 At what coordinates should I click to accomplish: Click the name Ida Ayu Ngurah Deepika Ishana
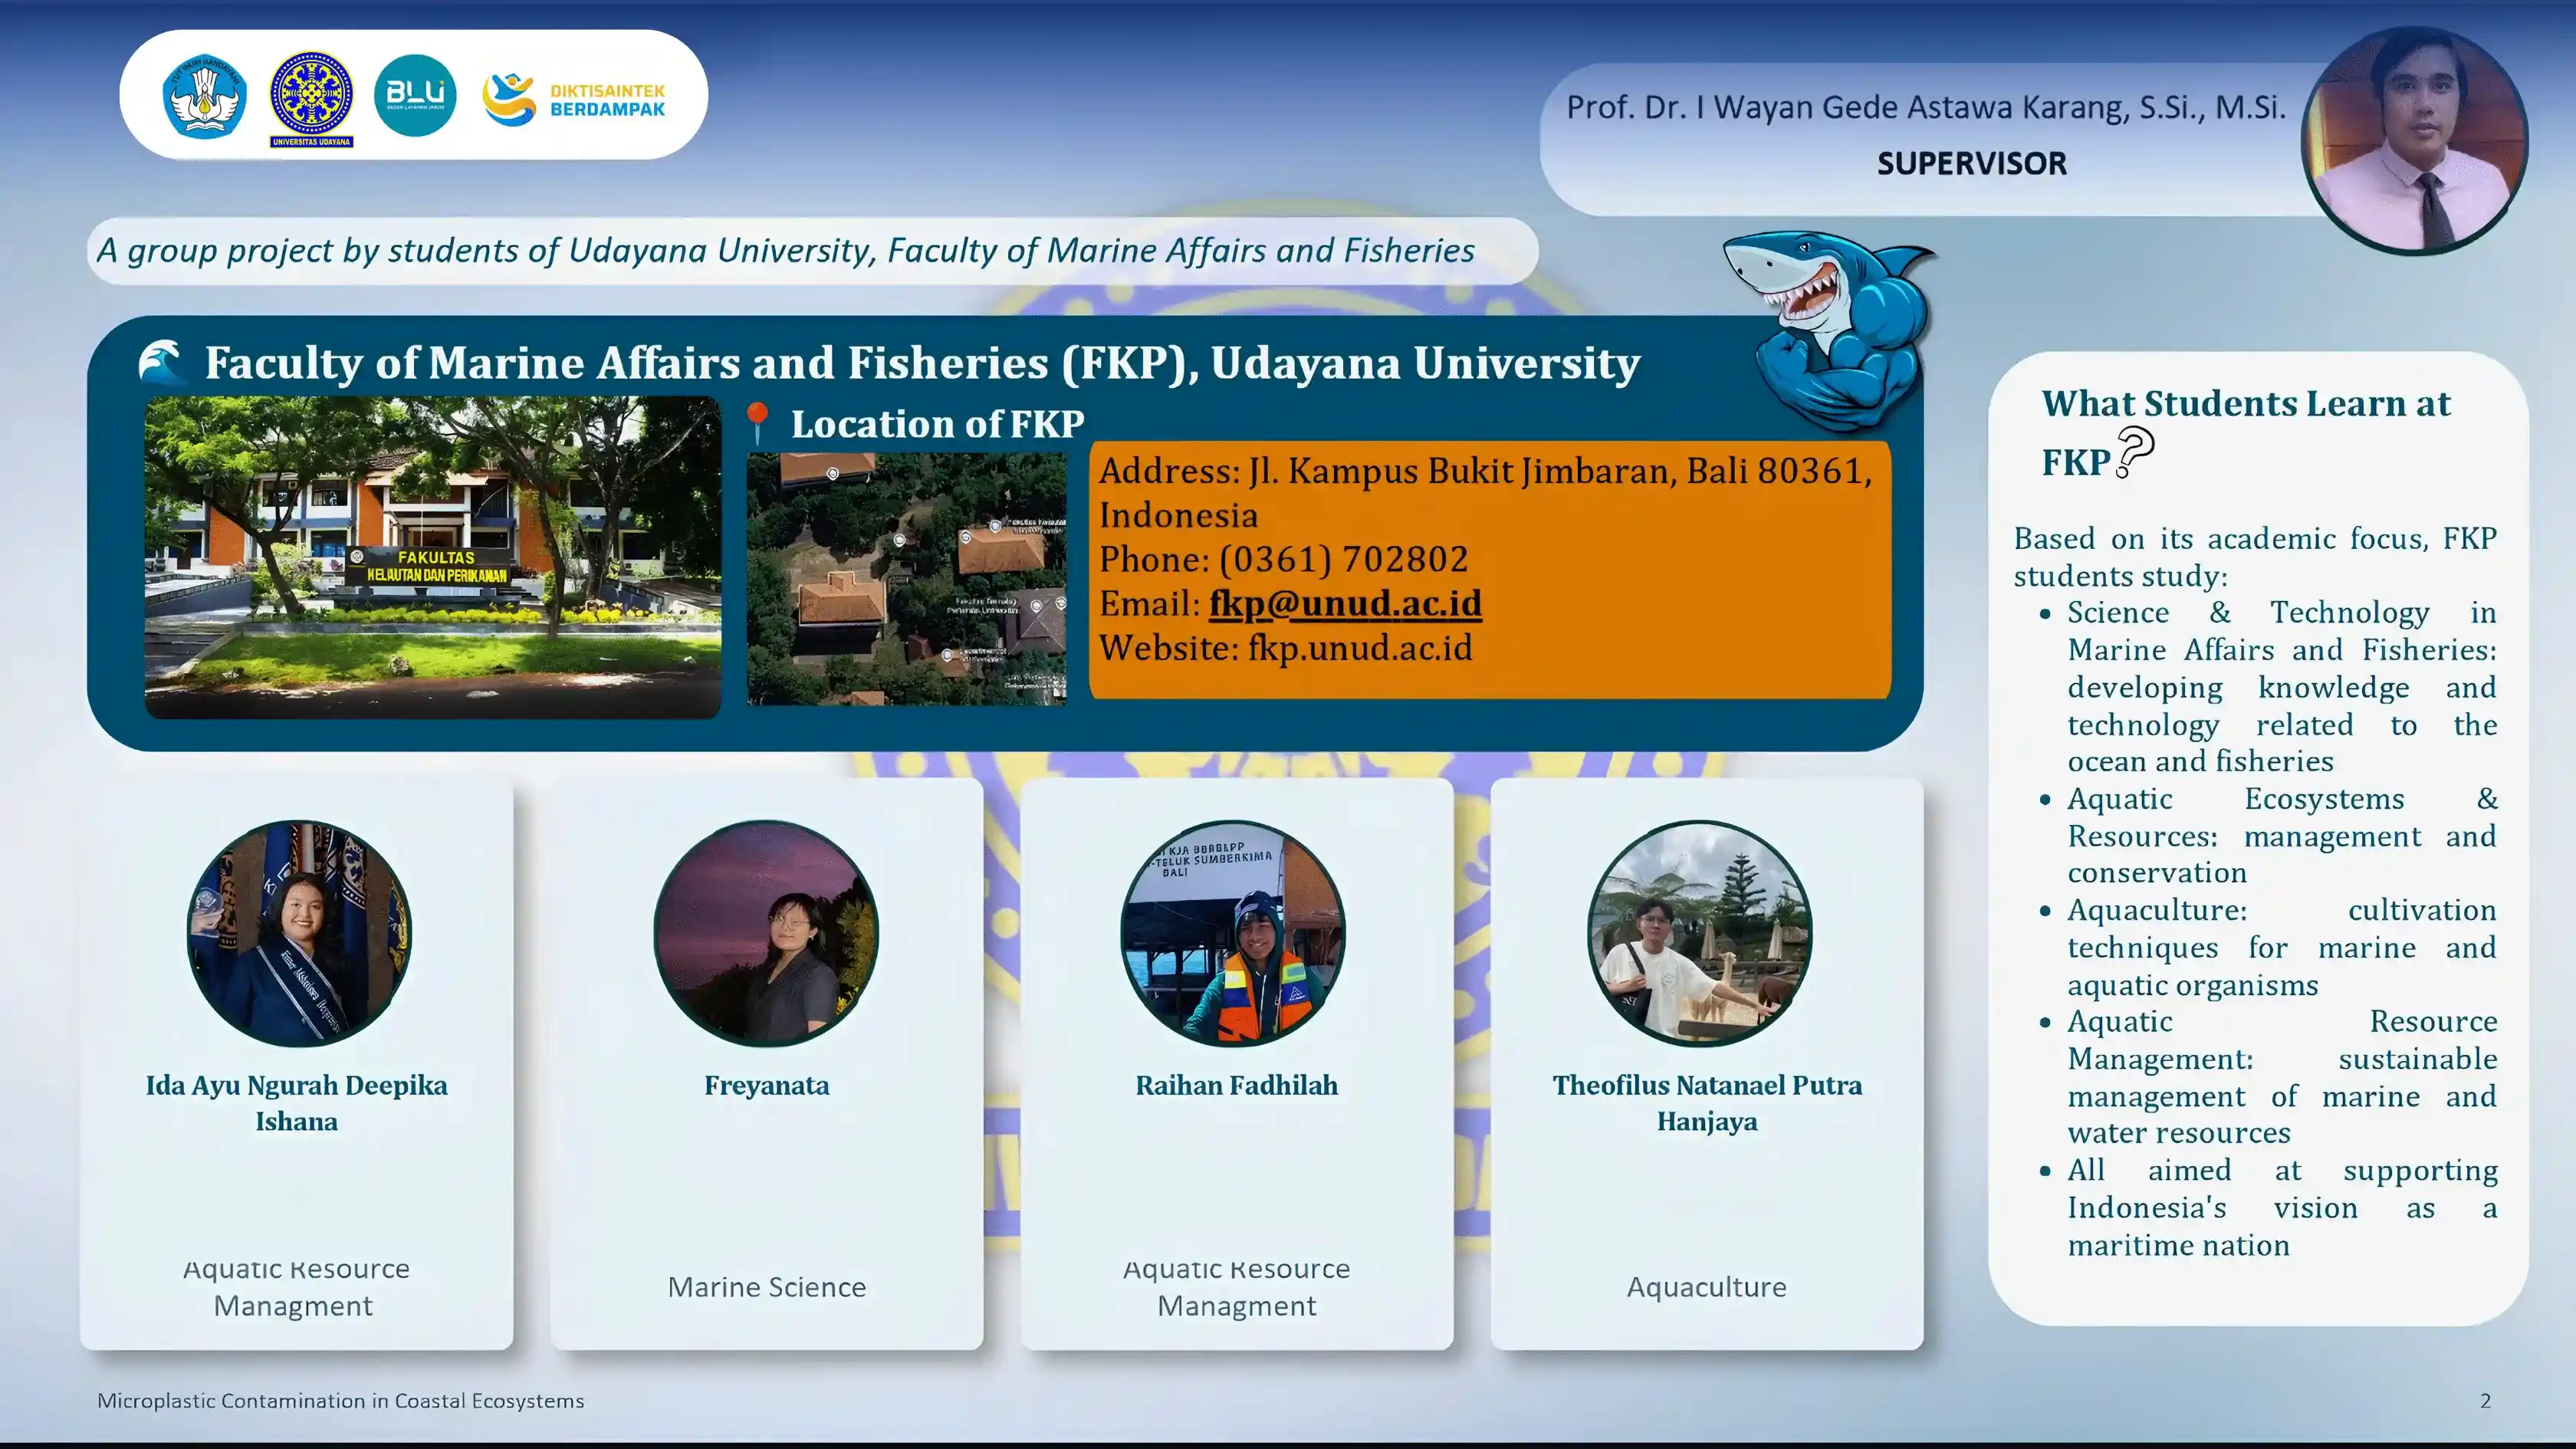(297, 1103)
